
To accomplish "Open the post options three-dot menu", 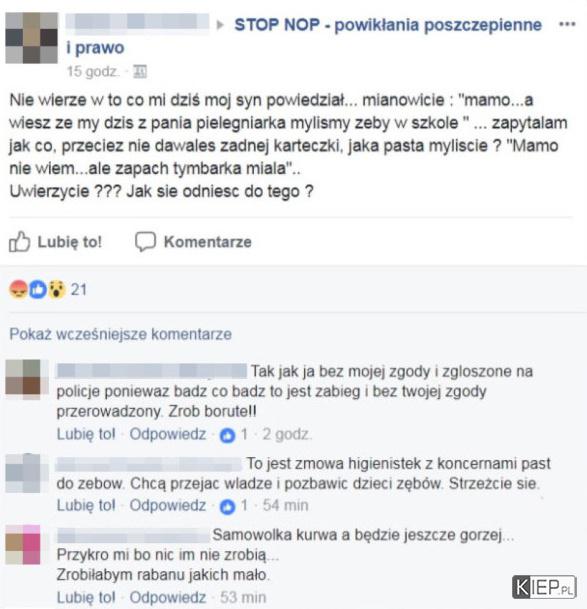I will coord(567,24).
